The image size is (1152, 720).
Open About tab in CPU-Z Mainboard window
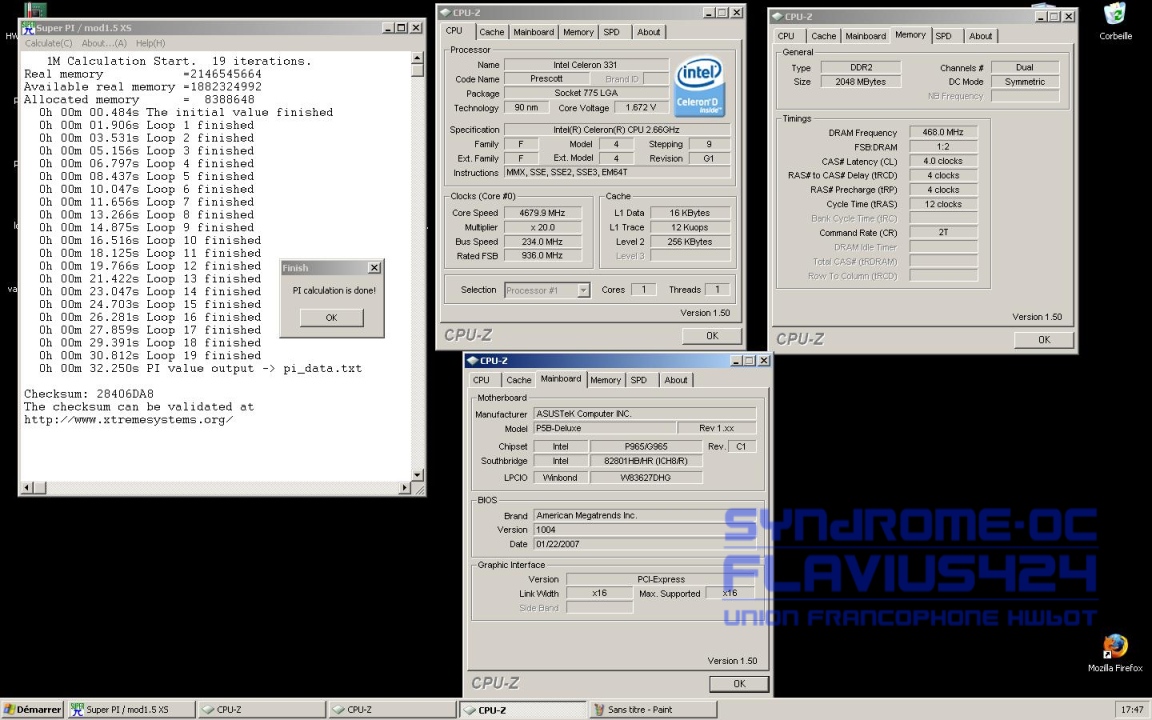[x=676, y=380]
